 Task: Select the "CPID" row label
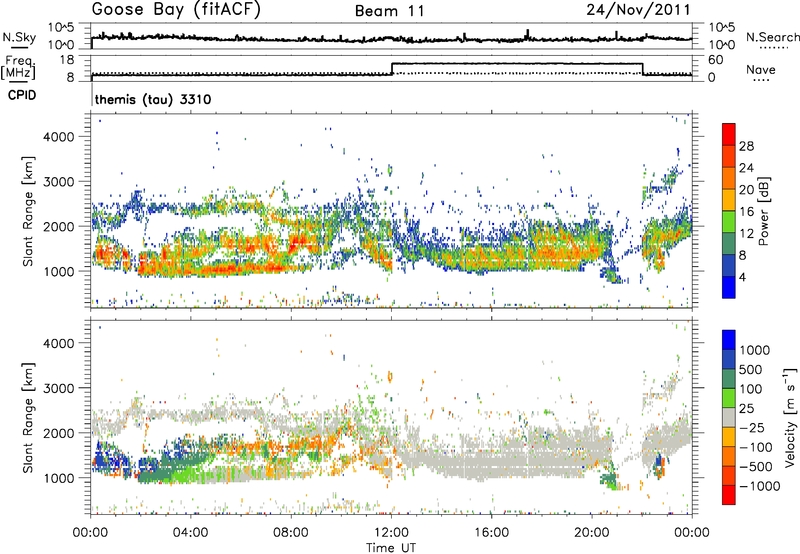point(22,95)
